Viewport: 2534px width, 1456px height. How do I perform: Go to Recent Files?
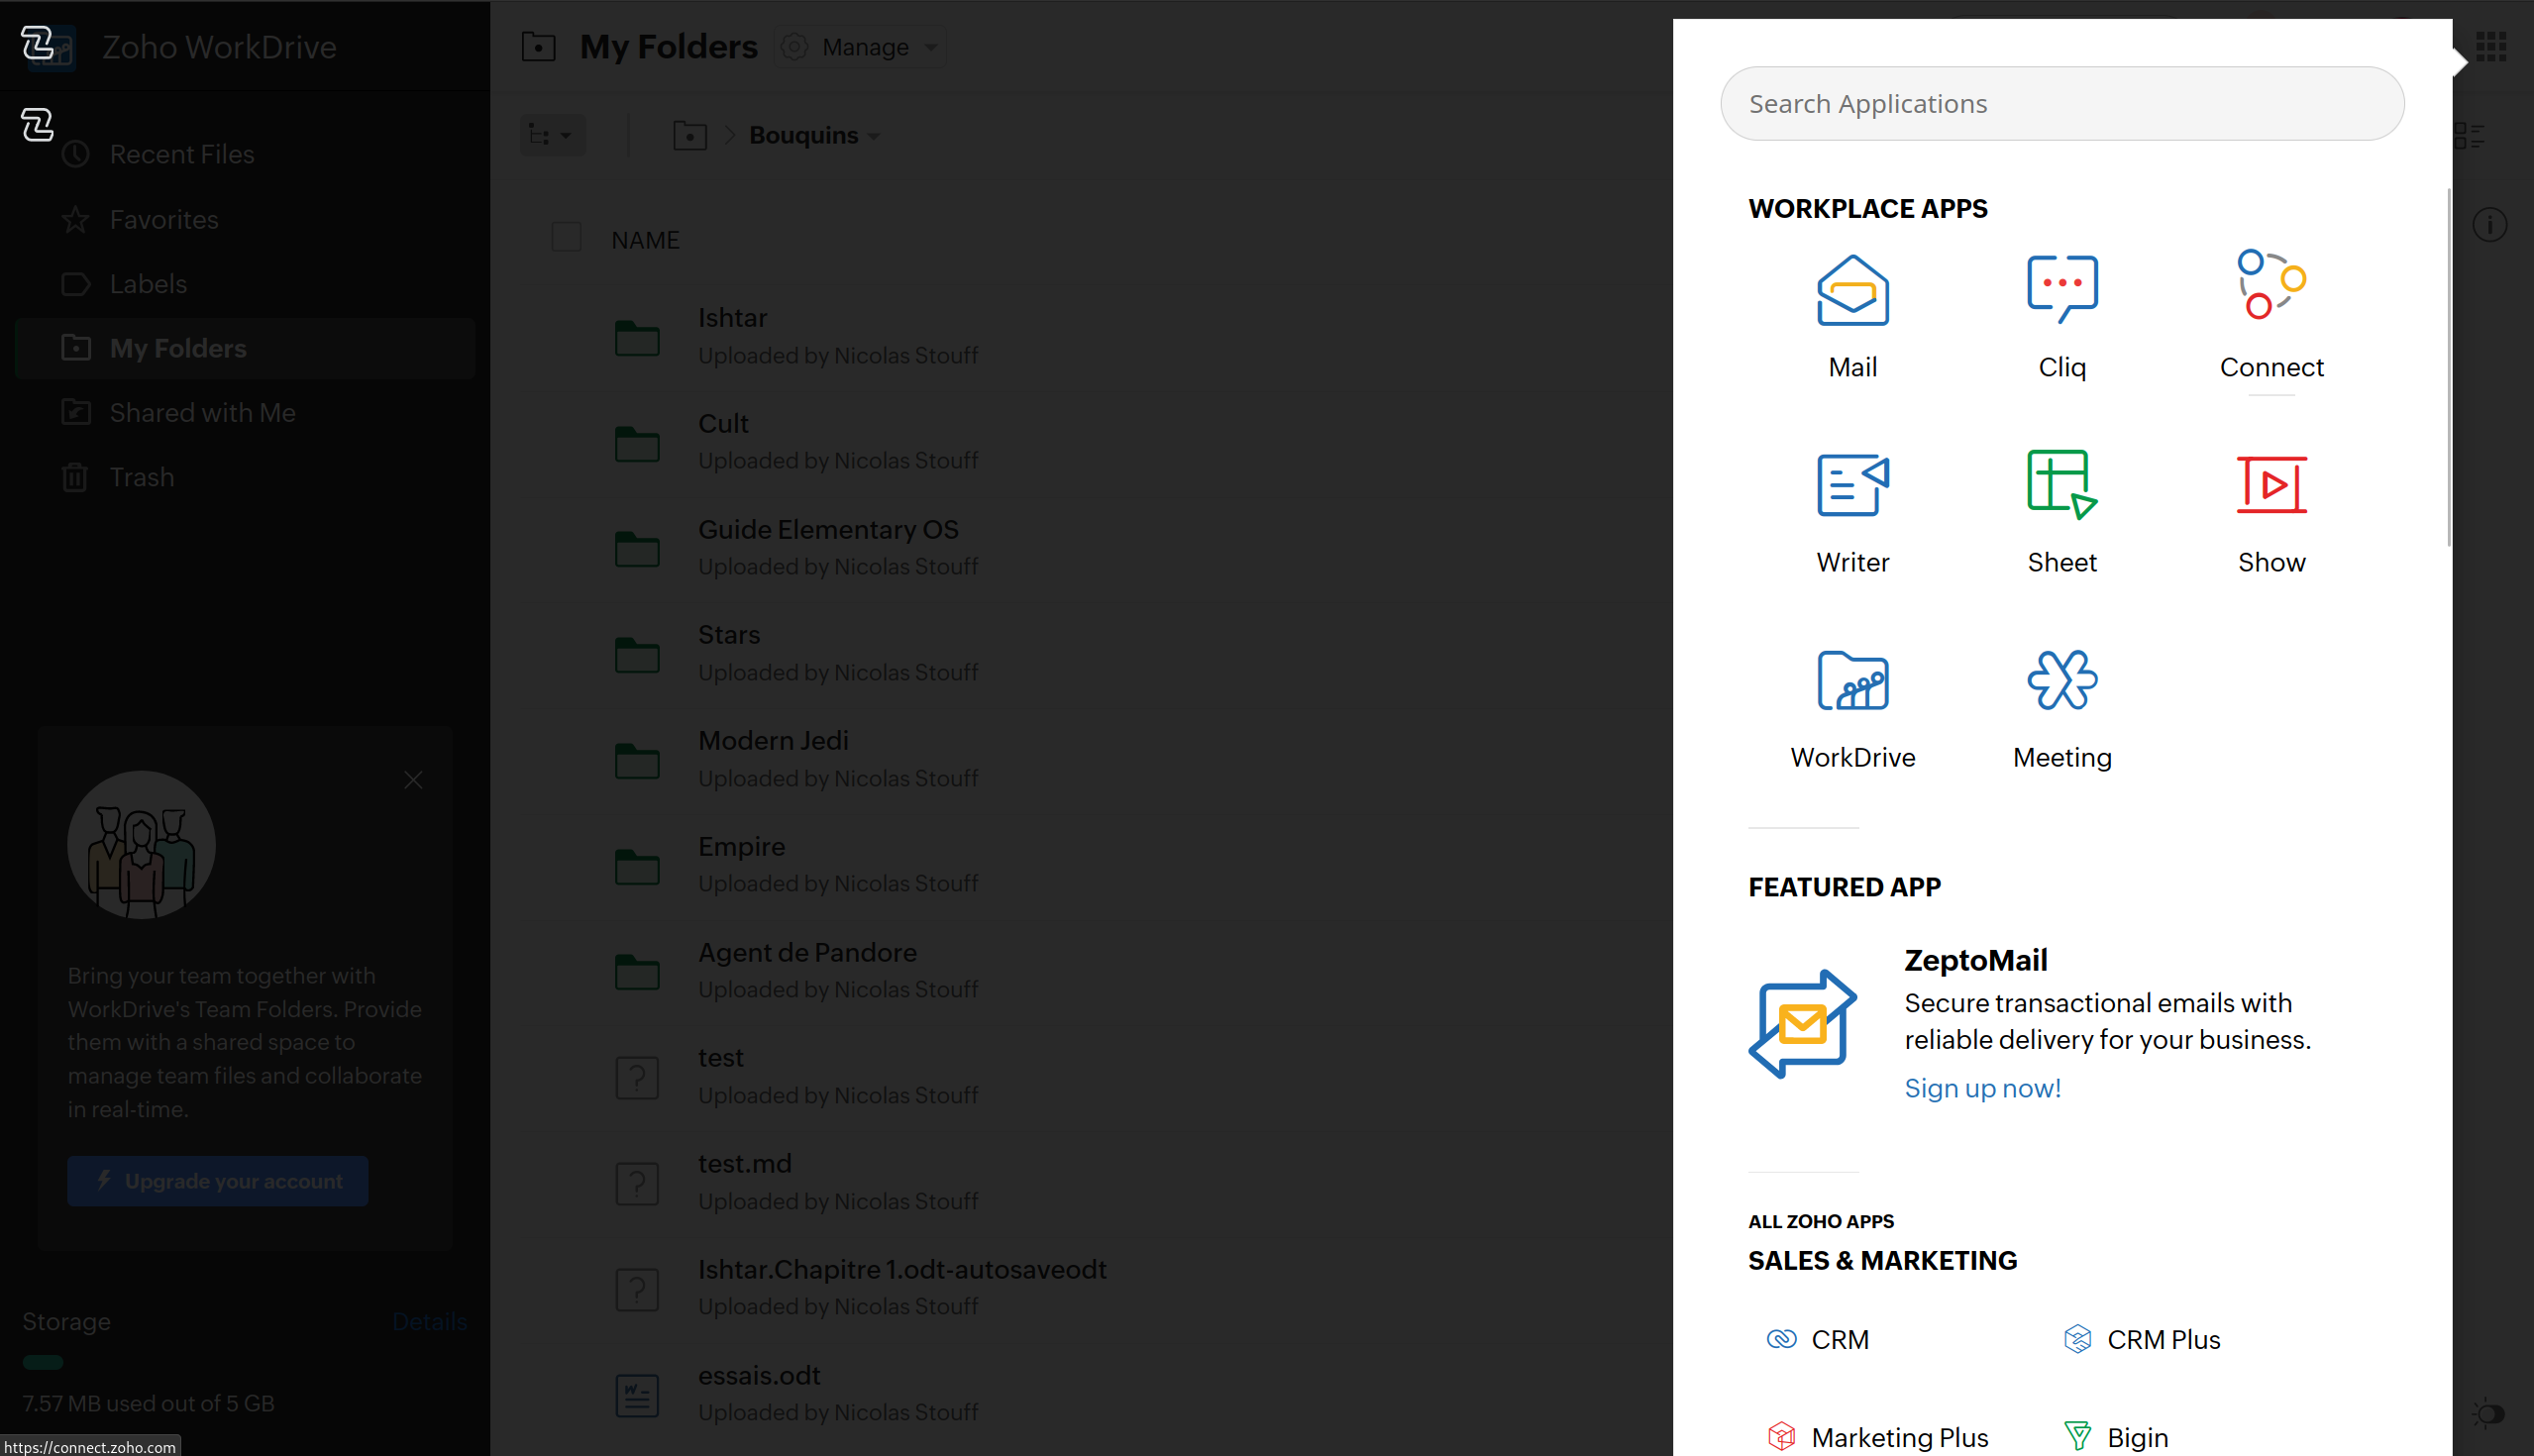click(182, 154)
